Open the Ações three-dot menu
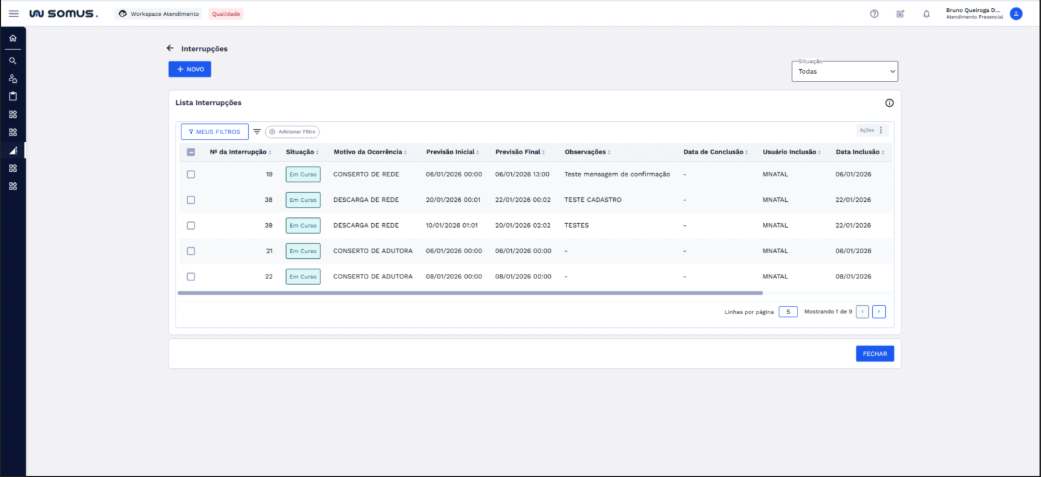 (881, 130)
